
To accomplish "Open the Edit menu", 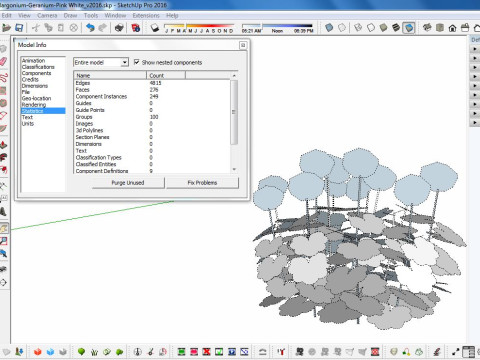I will coord(6,15).
